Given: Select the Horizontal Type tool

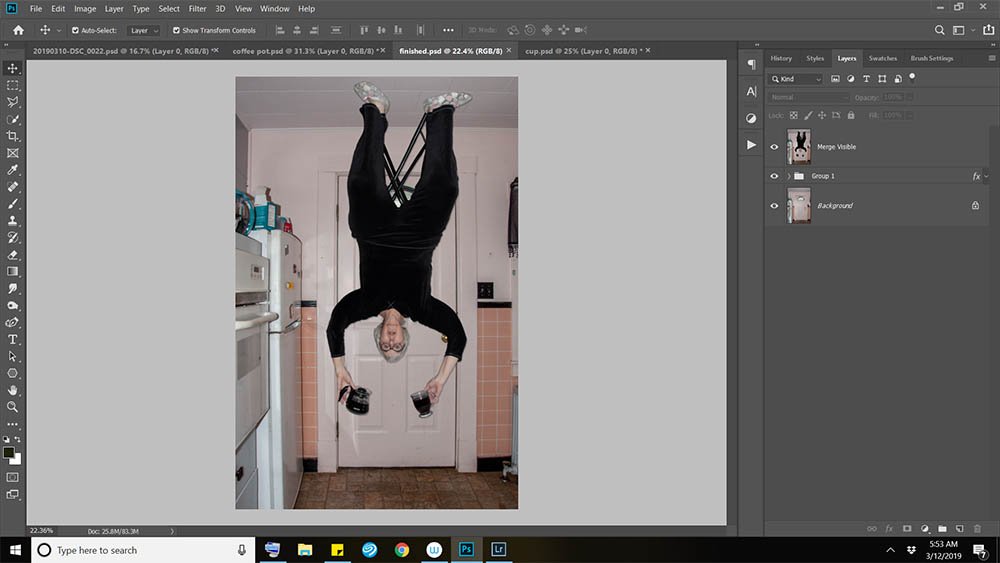Looking at the screenshot, I should pos(12,339).
